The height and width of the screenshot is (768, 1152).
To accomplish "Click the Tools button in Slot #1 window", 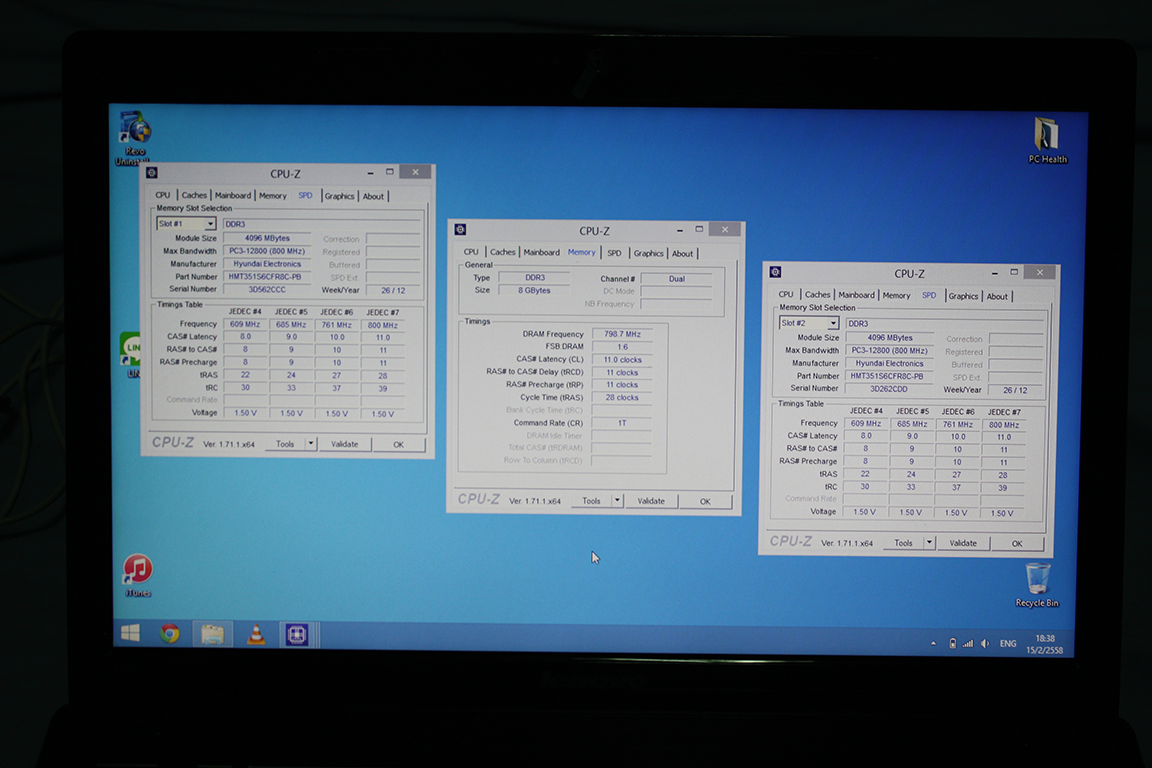I will [x=285, y=444].
